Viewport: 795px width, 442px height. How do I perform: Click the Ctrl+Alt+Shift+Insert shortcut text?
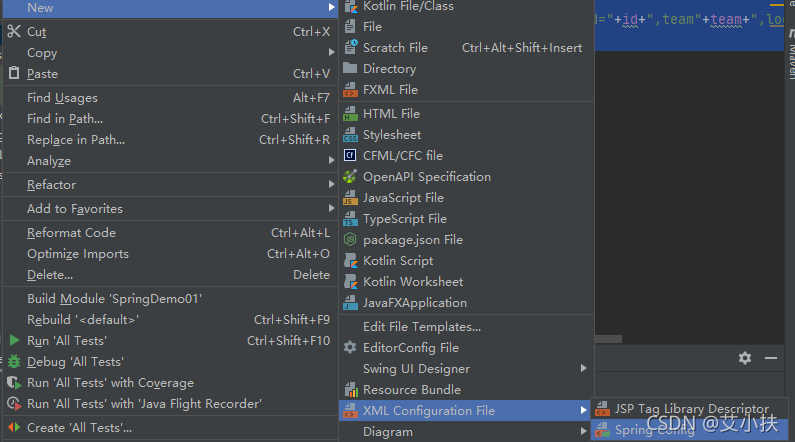coord(522,48)
